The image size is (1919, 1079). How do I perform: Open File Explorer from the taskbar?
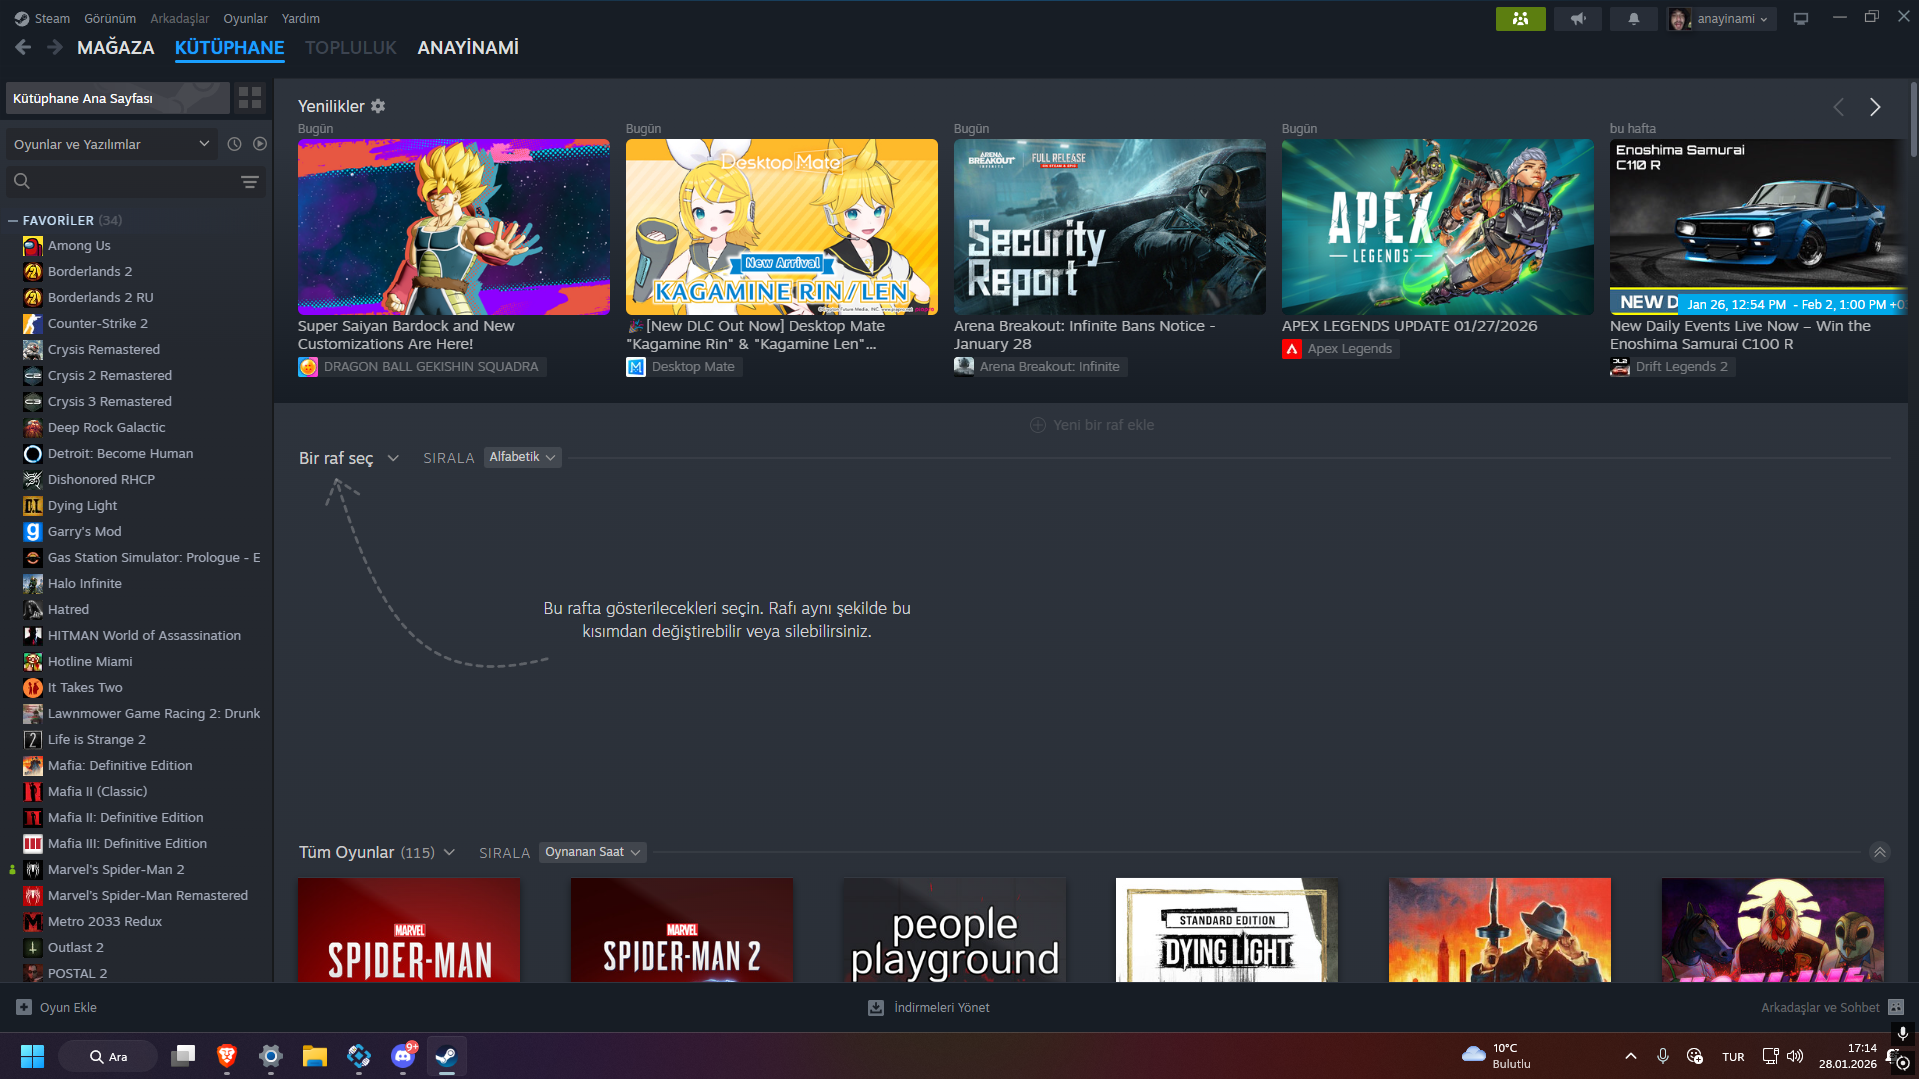[315, 1056]
